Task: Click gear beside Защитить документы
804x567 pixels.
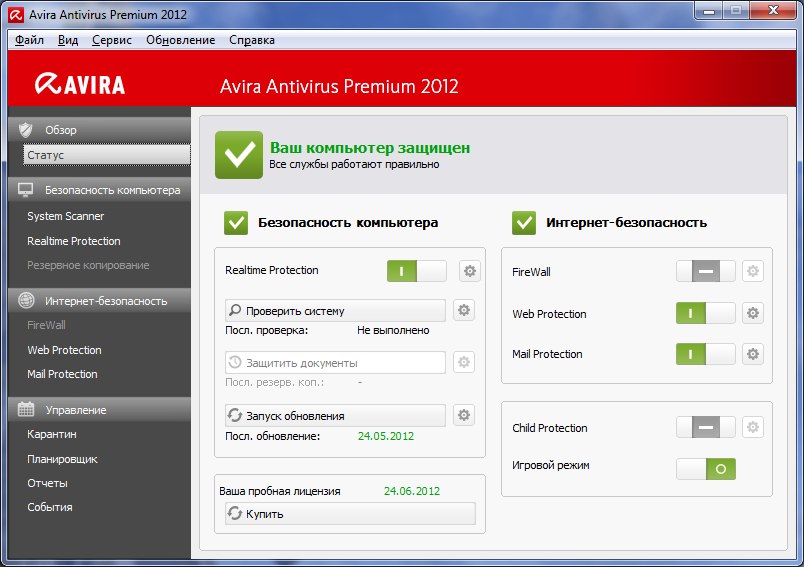Action: 464,362
